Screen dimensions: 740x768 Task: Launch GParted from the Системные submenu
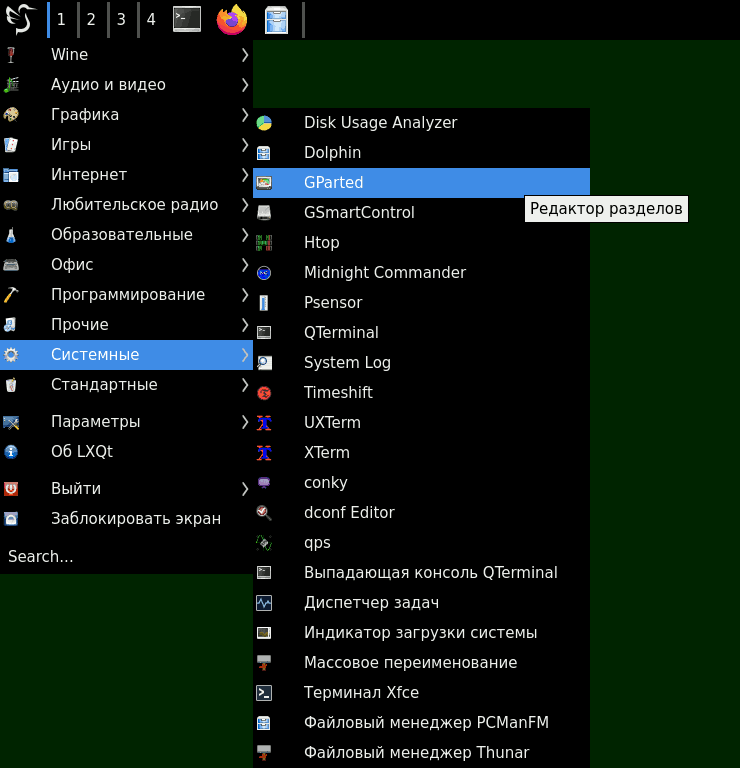[421, 183]
